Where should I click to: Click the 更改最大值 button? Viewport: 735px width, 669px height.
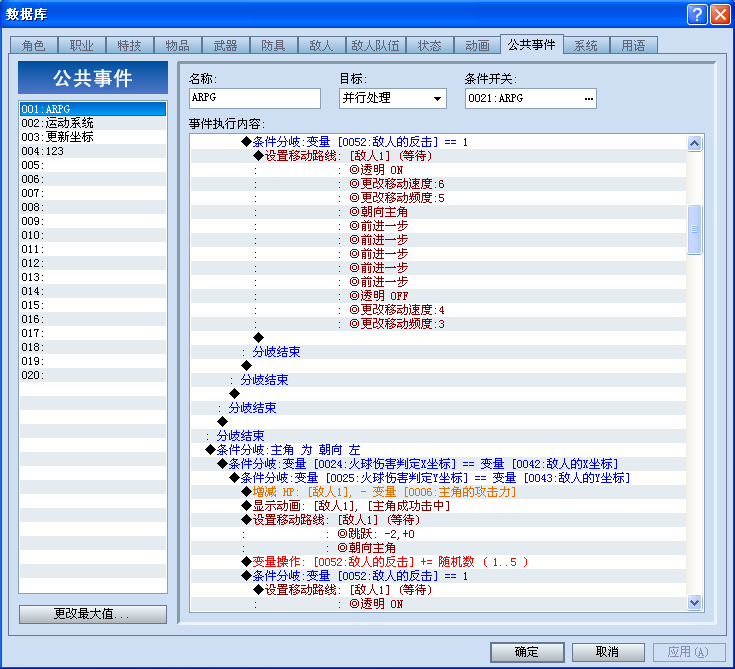tap(92, 614)
